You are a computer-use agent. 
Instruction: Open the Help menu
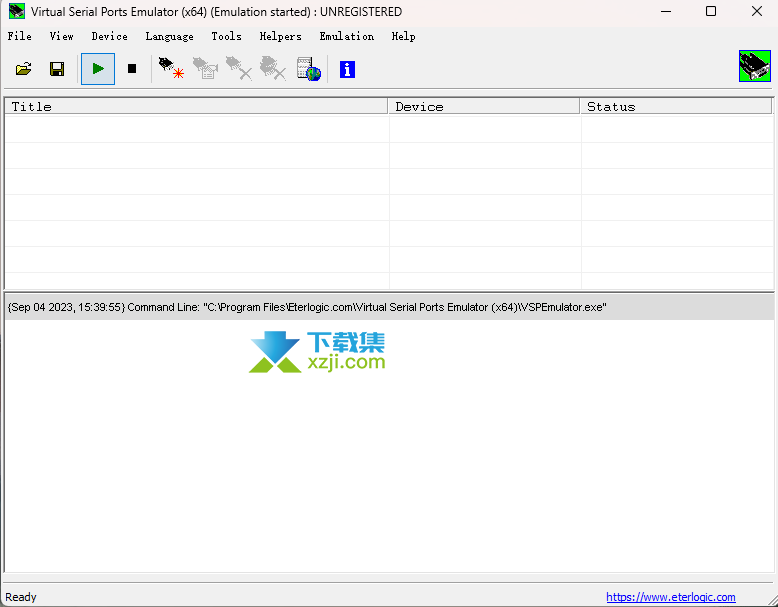[x=403, y=36]
